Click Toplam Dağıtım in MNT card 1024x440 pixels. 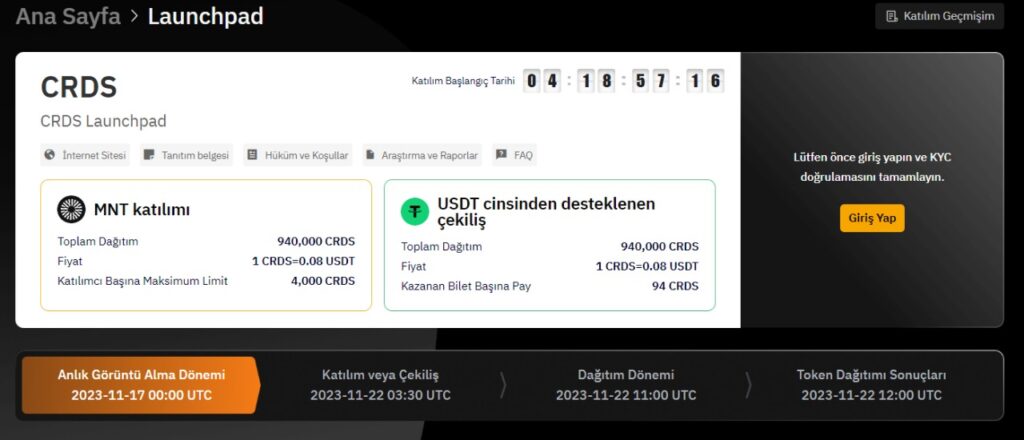pos(98,242)
